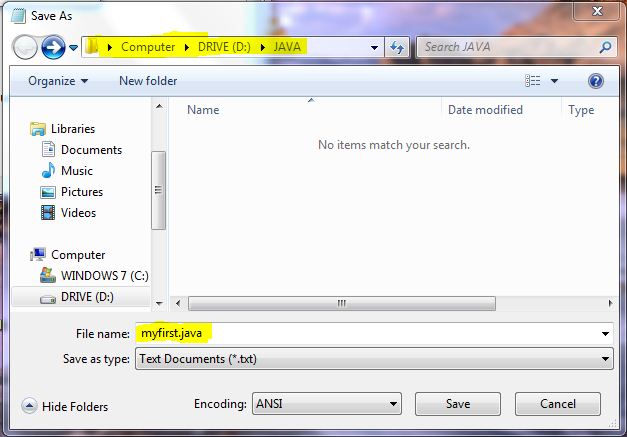Click the Pictures landscape icon

[48, 192]
